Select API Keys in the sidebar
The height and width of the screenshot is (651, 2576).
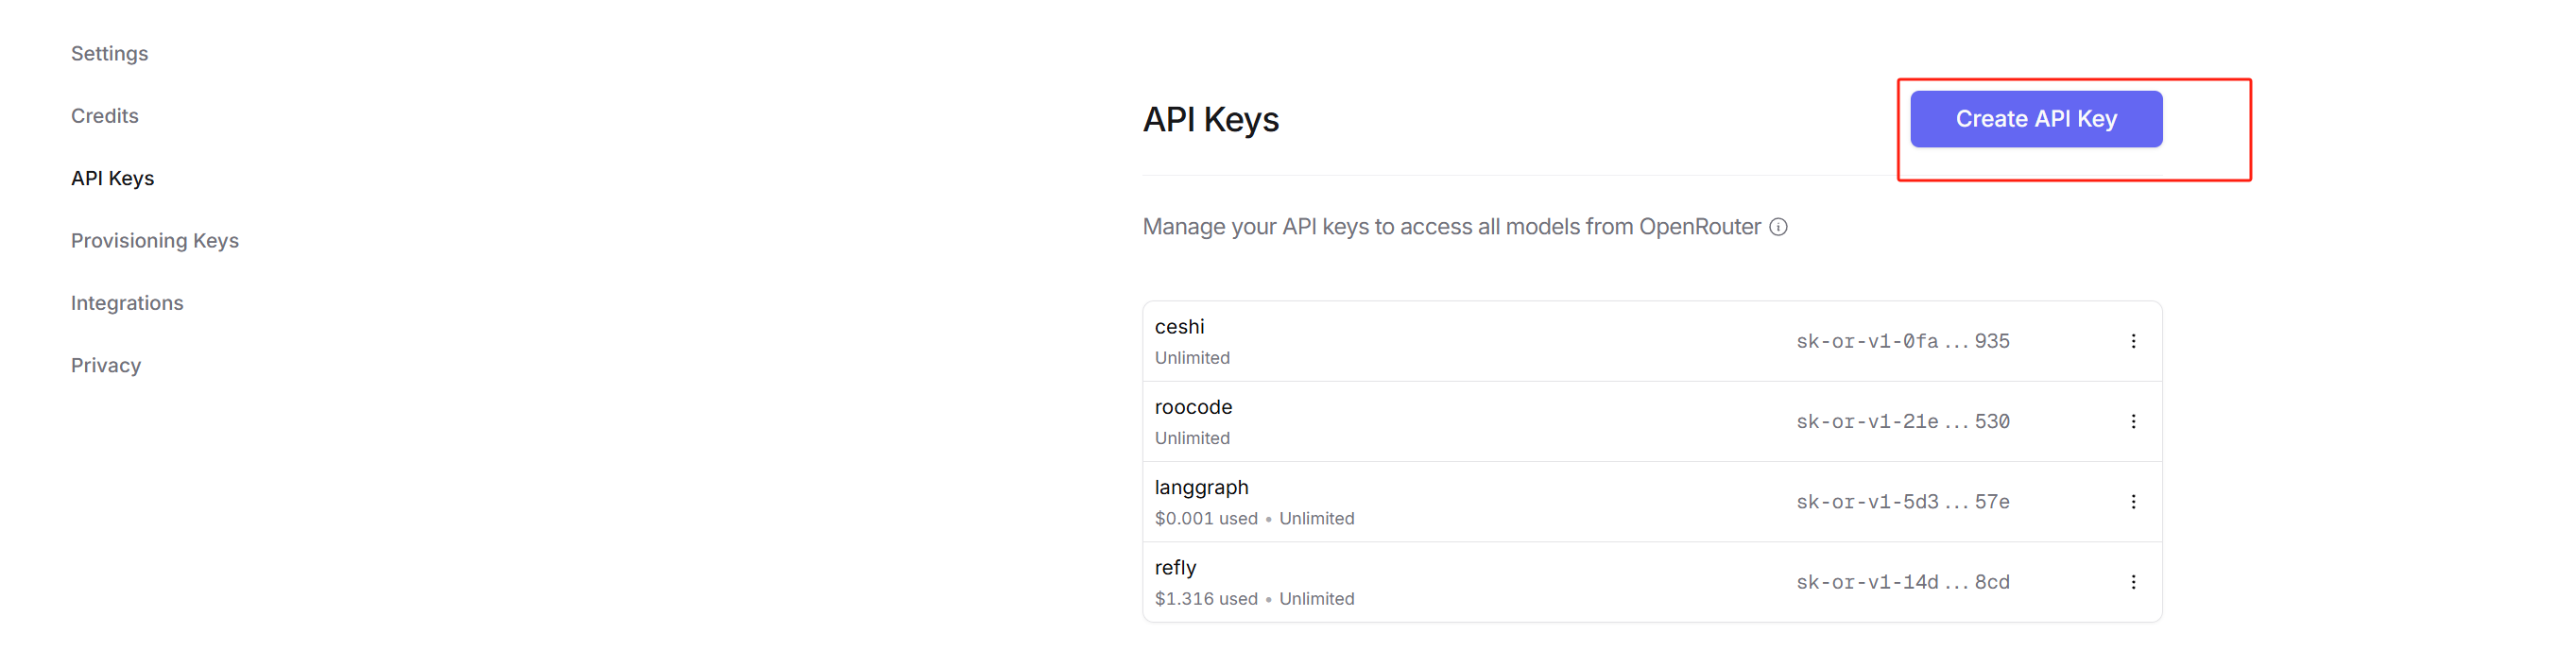pyautogui.click(x=112, y=178)
